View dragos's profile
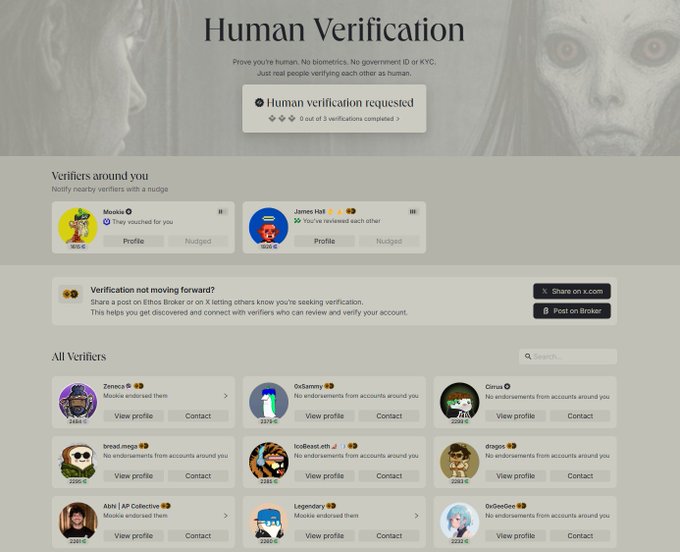 click(x=515, y=476)
